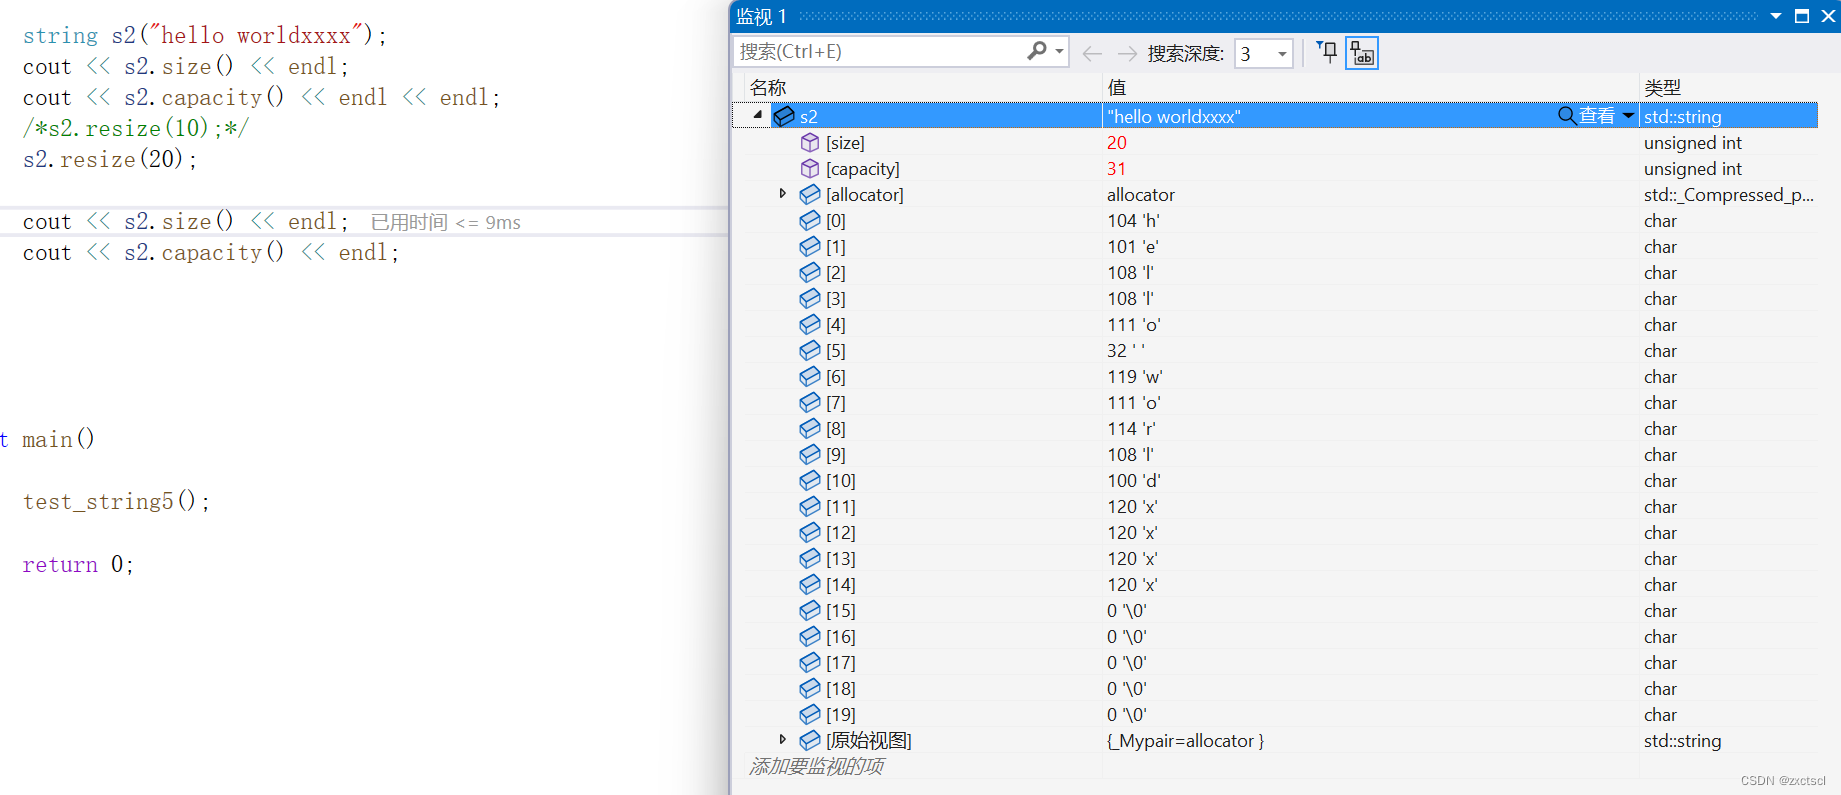Screen dimensions: 1841x795
Task: Click 添加要监视的项 to add watch item
Action: point(816,766)
